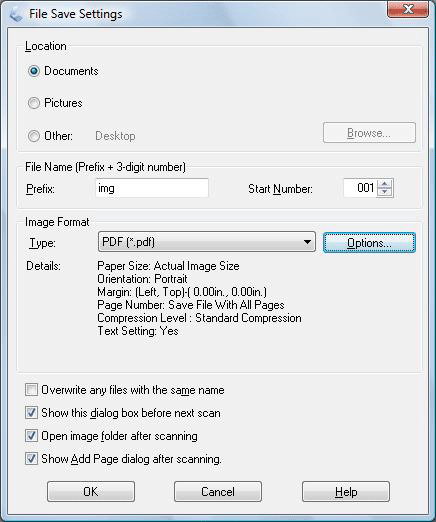Toggle Open image folder after scanning
Viewport: 436px width, 522px height.
(32, 436)
